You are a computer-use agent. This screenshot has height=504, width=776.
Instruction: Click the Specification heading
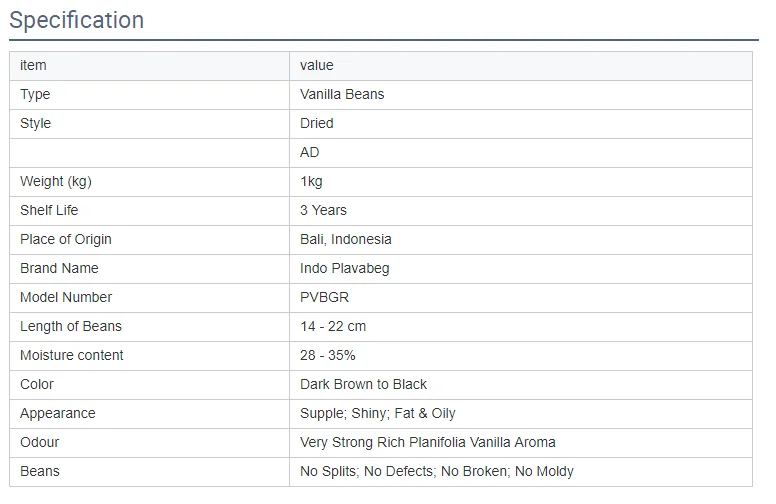[77, 20]
